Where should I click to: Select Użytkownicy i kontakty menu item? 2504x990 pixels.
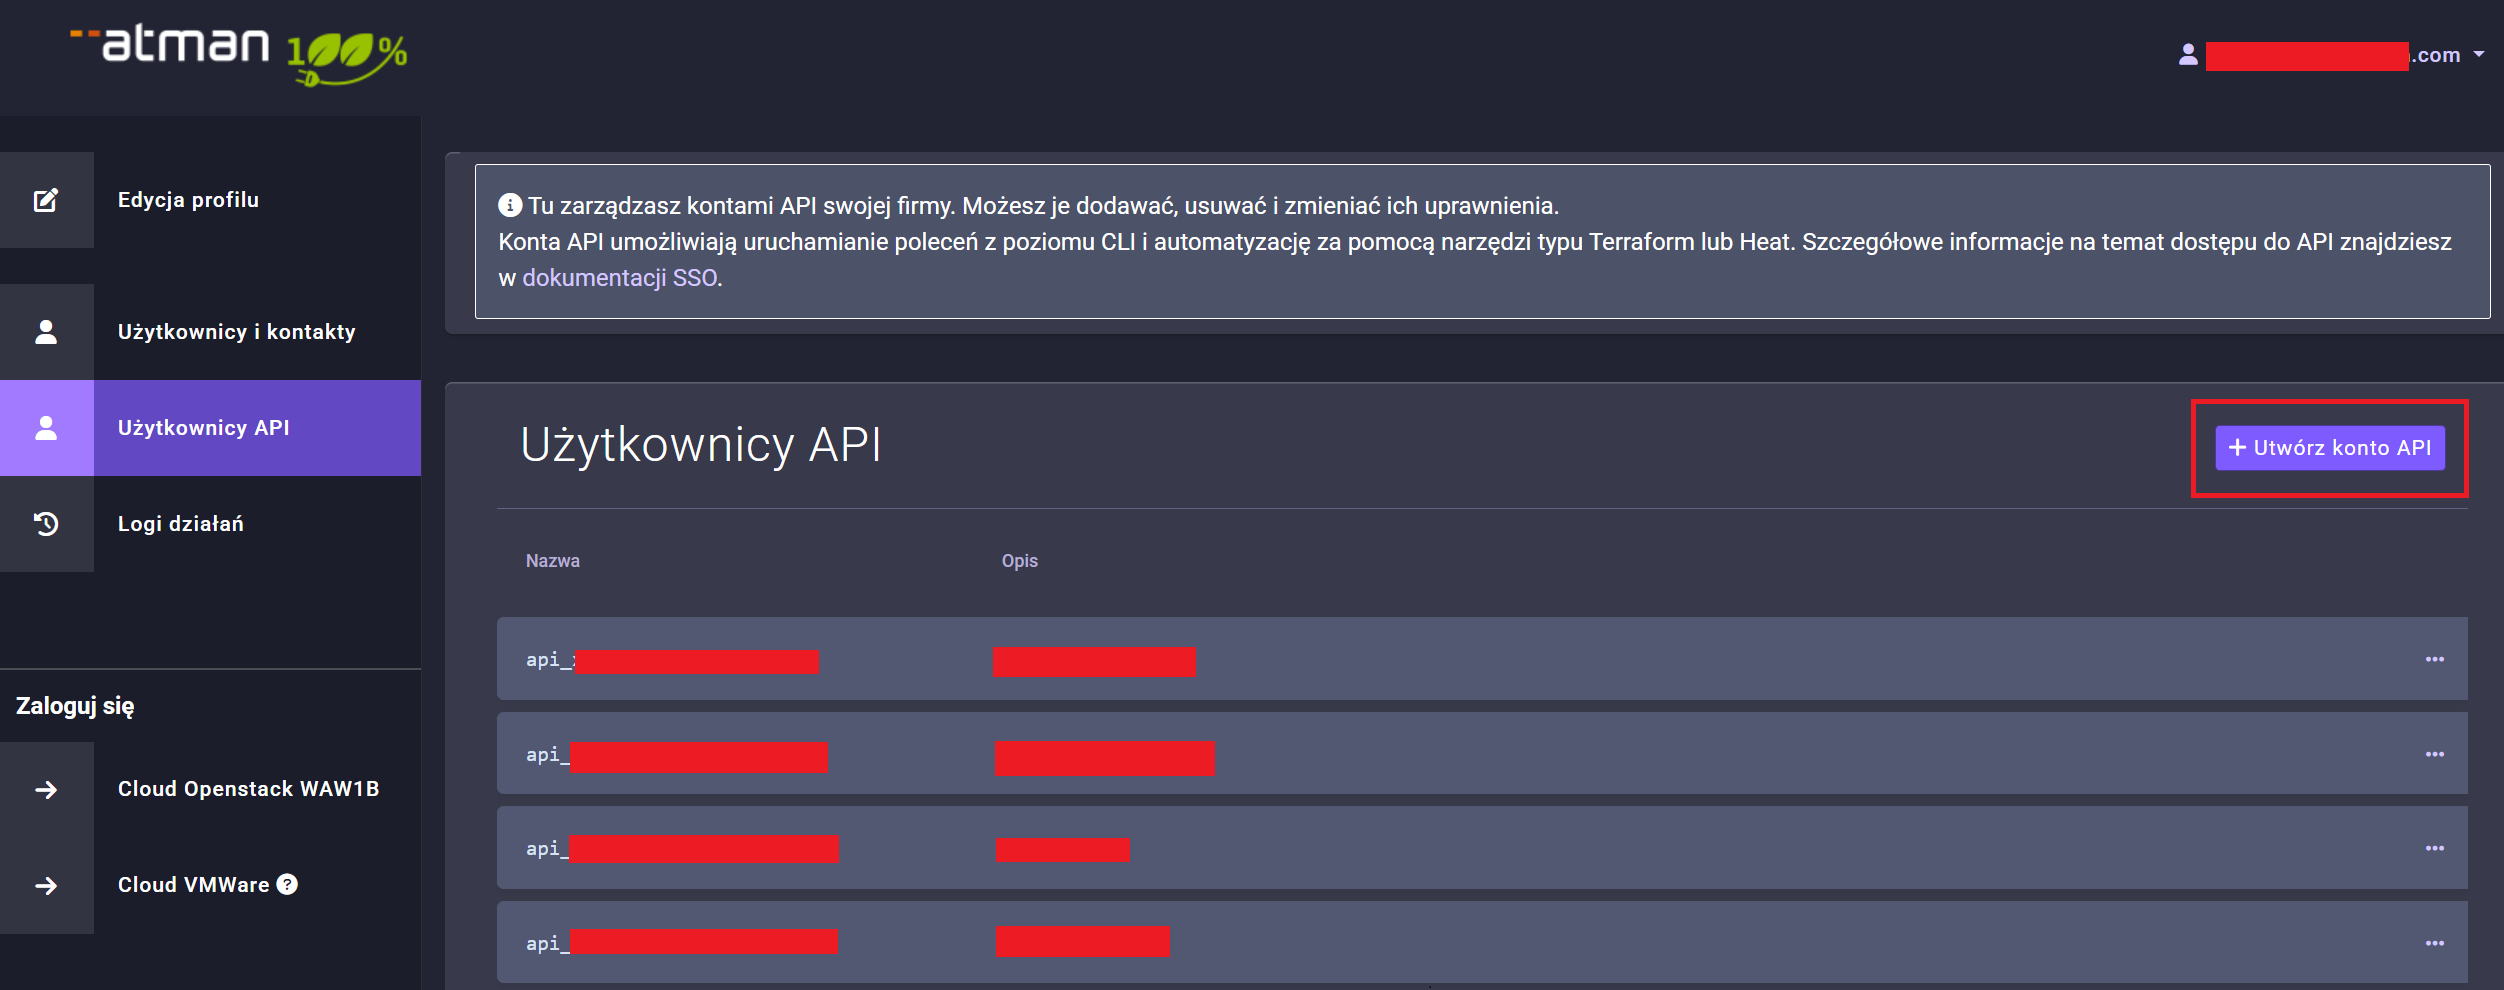click(236, 332)
